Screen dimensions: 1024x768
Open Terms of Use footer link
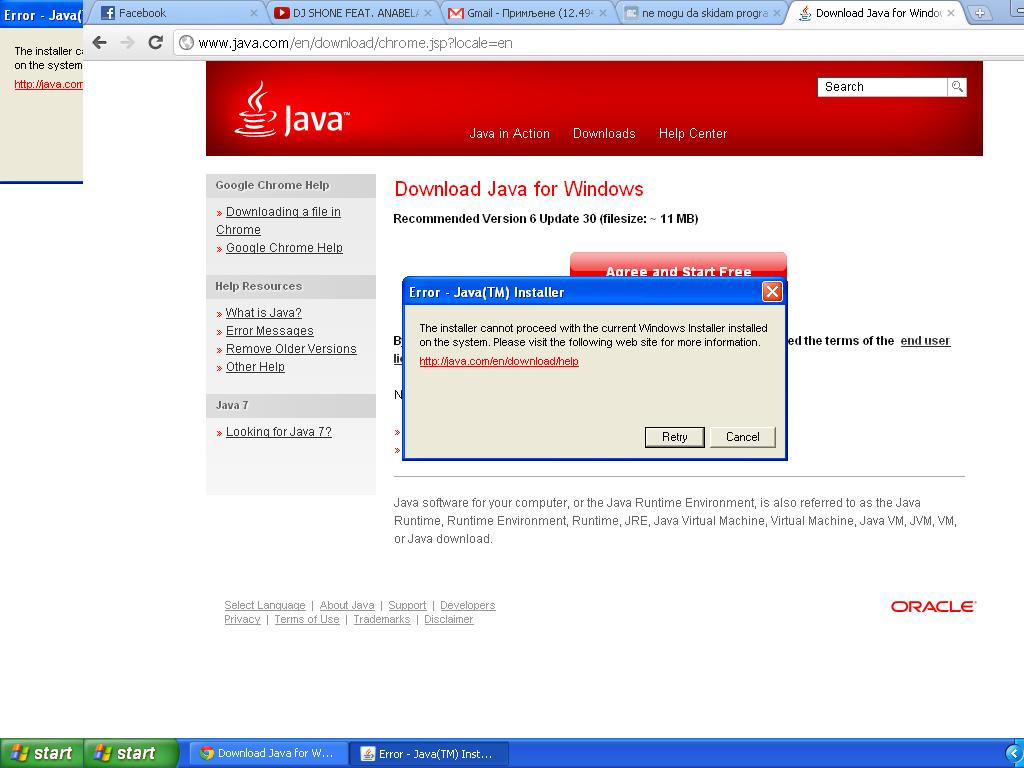(307, 619)
